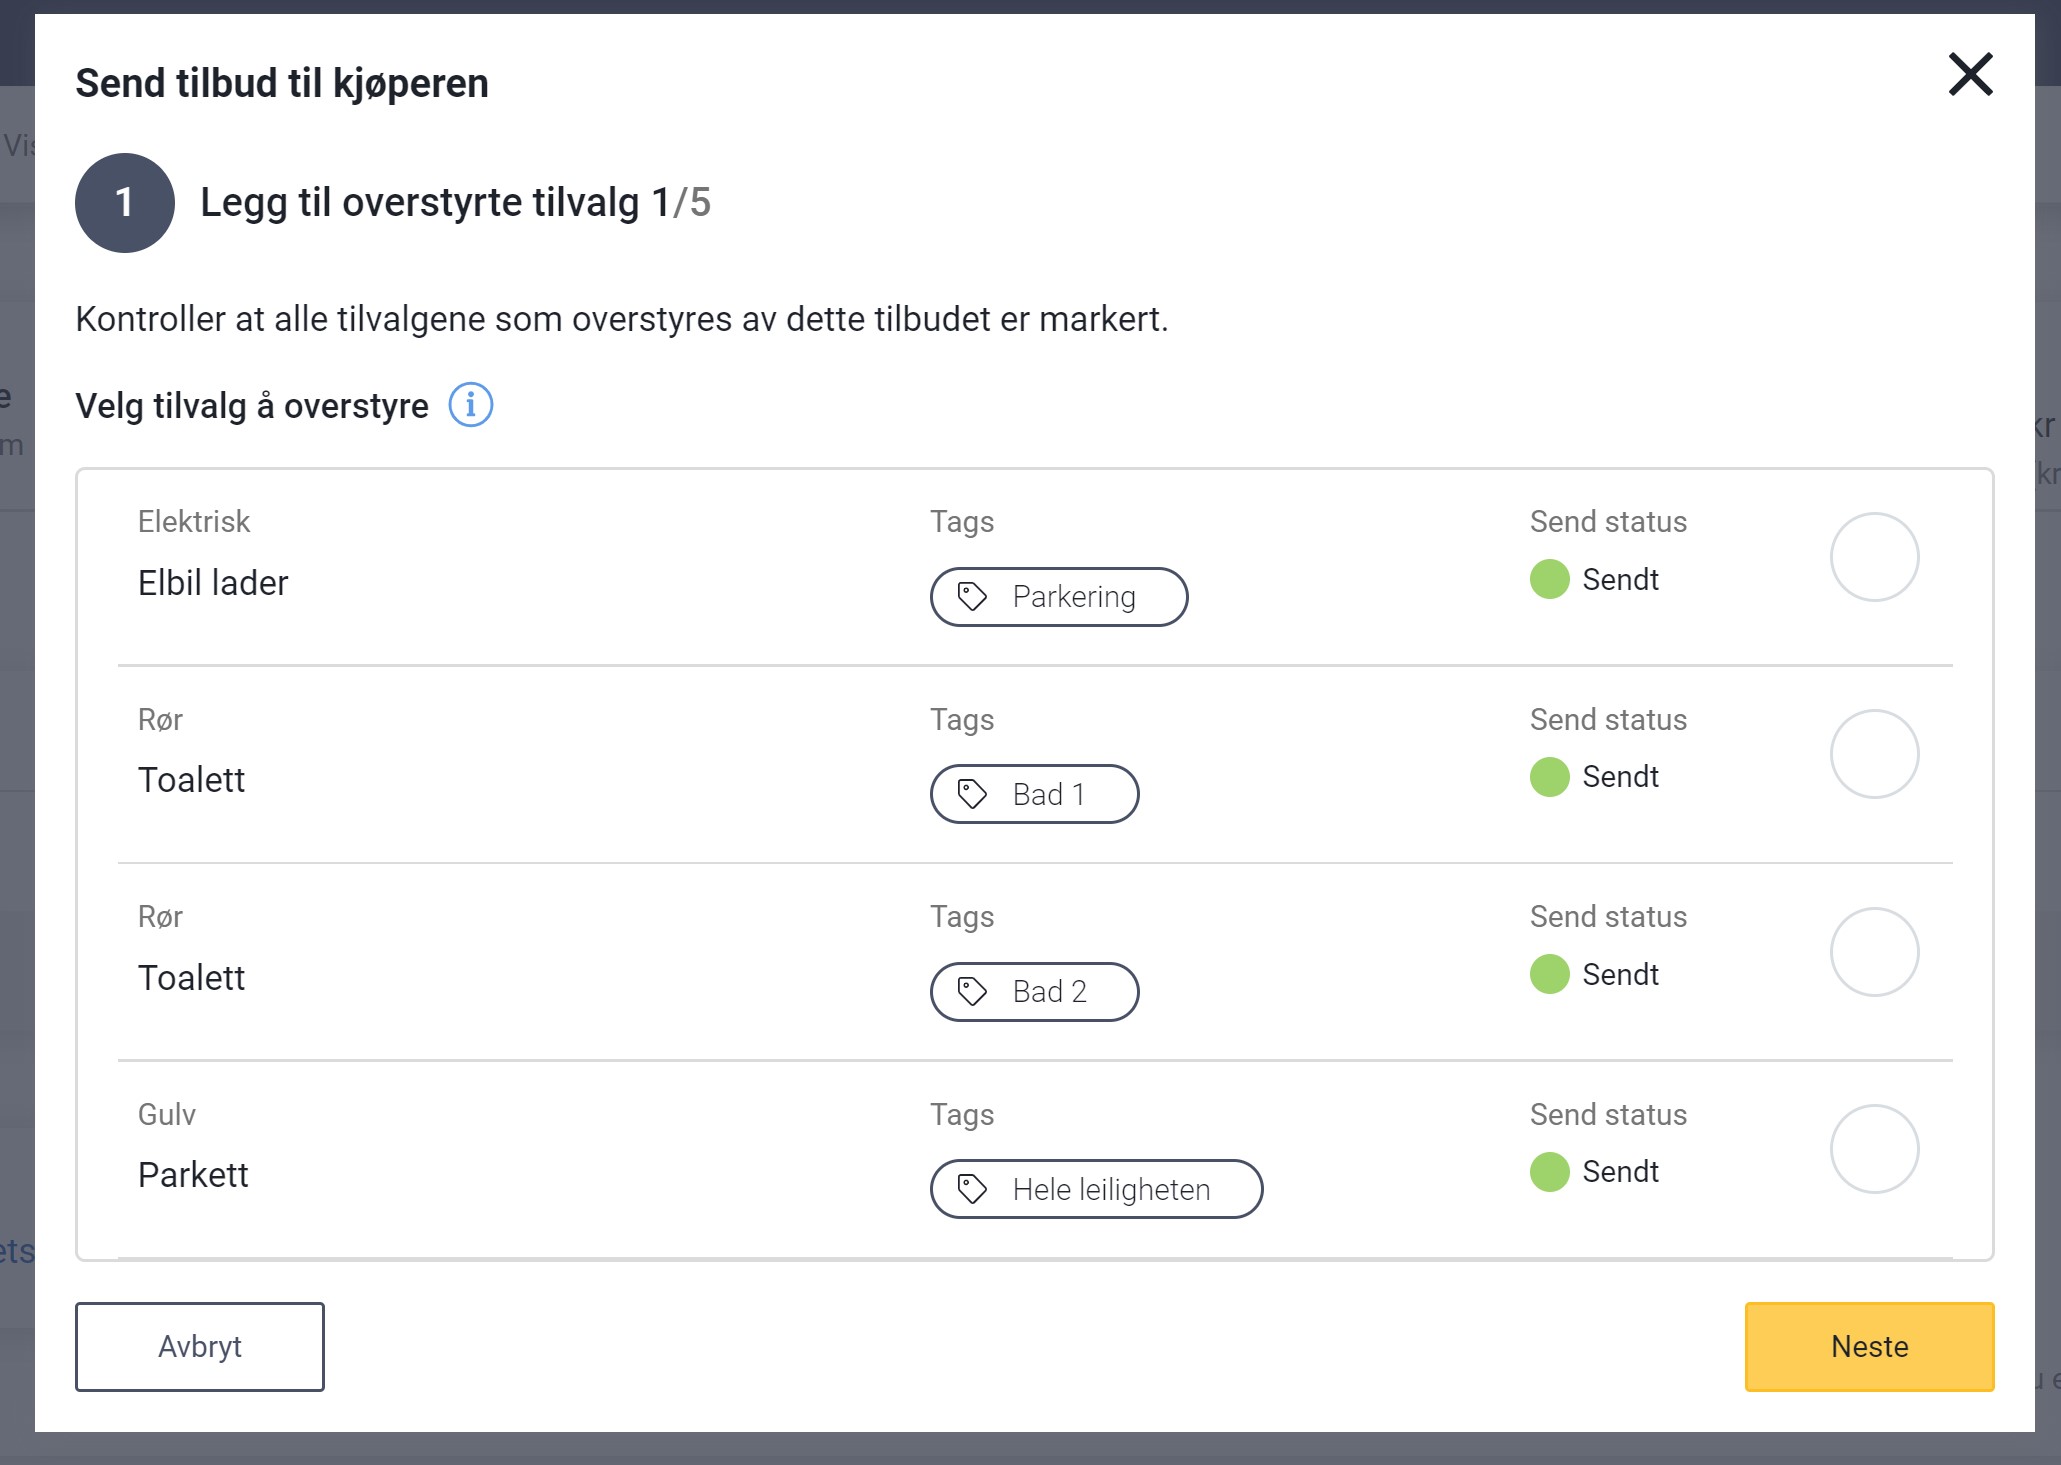Select the Toalett Bad 1 option circle
This screenshot has width=2061, height=1465.
pos(1874,754)
